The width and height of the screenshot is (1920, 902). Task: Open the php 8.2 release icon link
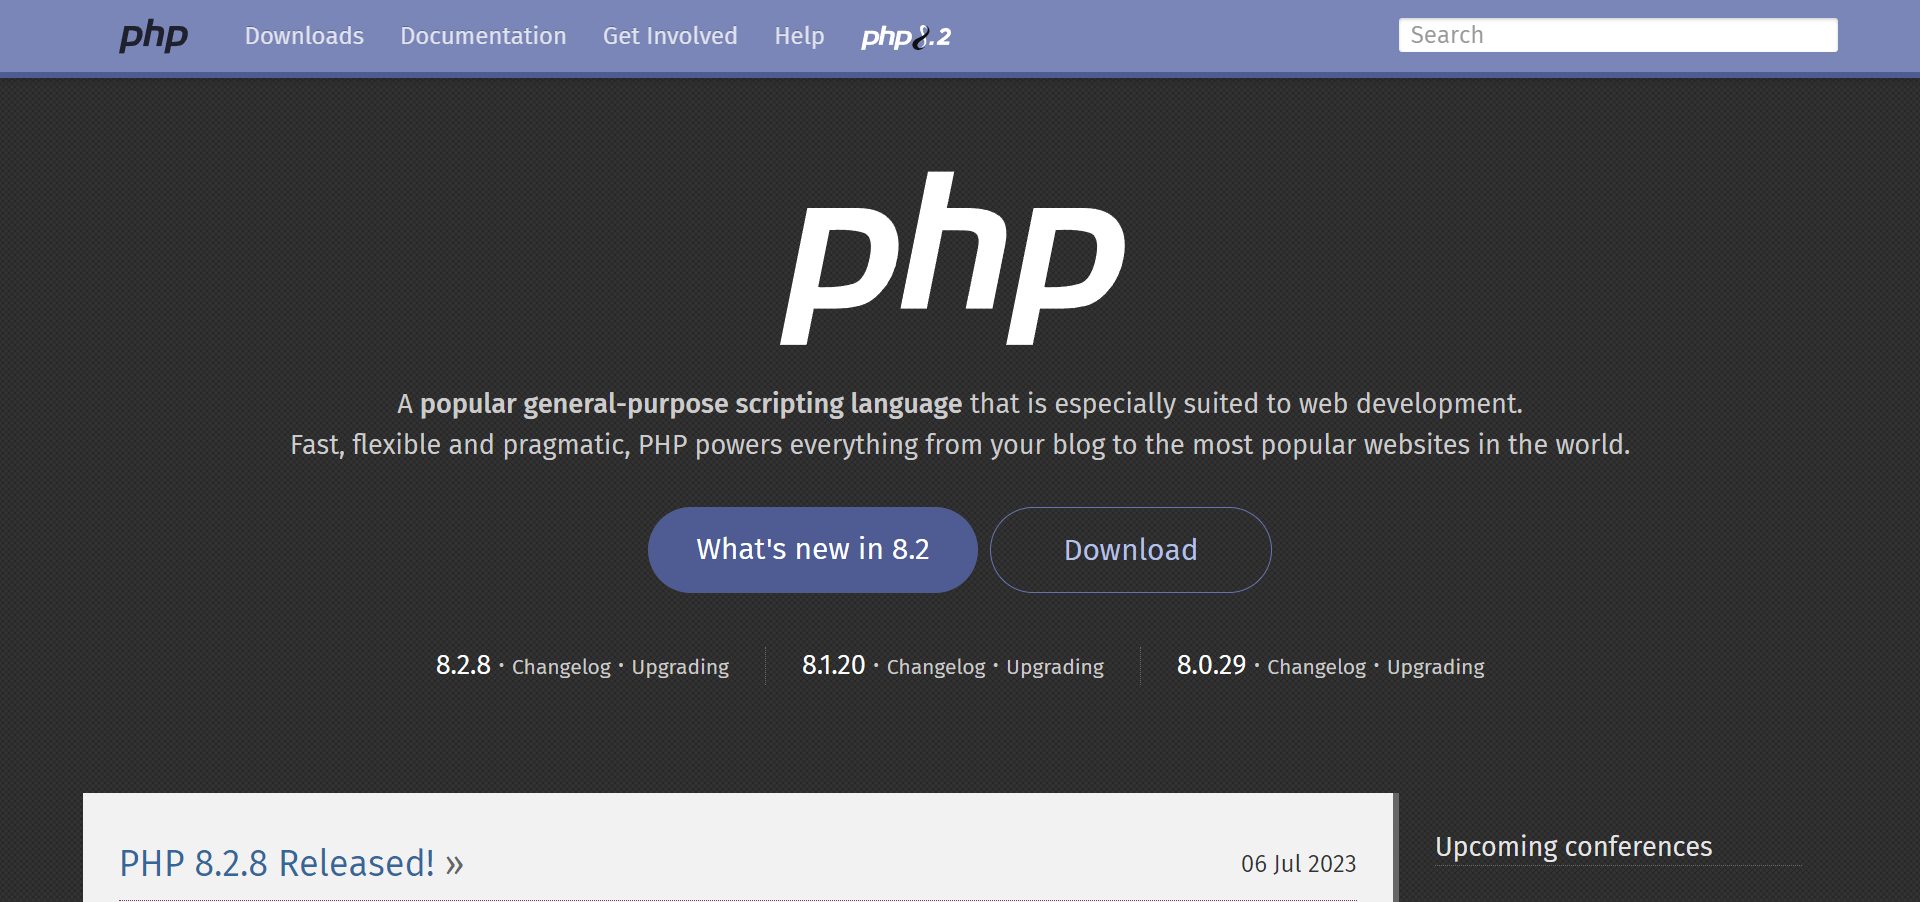[906, 37]
